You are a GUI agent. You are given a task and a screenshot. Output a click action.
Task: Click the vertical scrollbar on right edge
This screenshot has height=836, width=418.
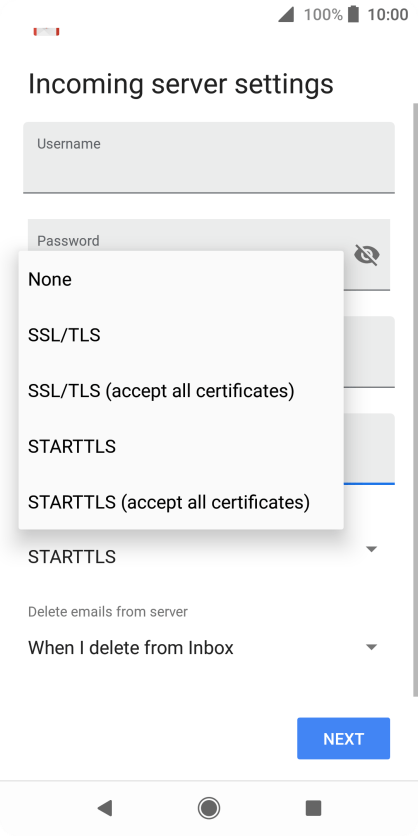pos(415,400)
